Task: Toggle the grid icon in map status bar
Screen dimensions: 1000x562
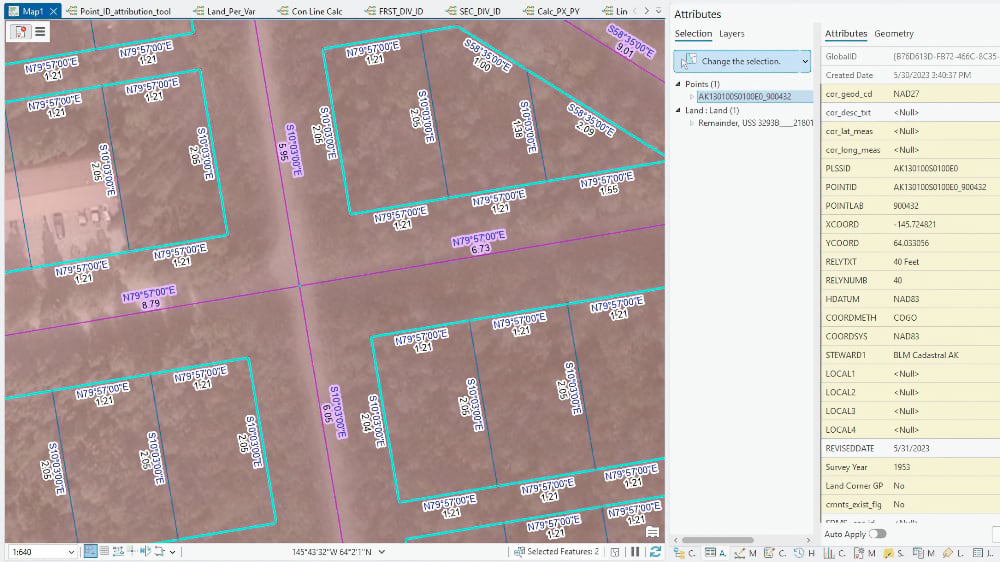Action: point(104,551)
